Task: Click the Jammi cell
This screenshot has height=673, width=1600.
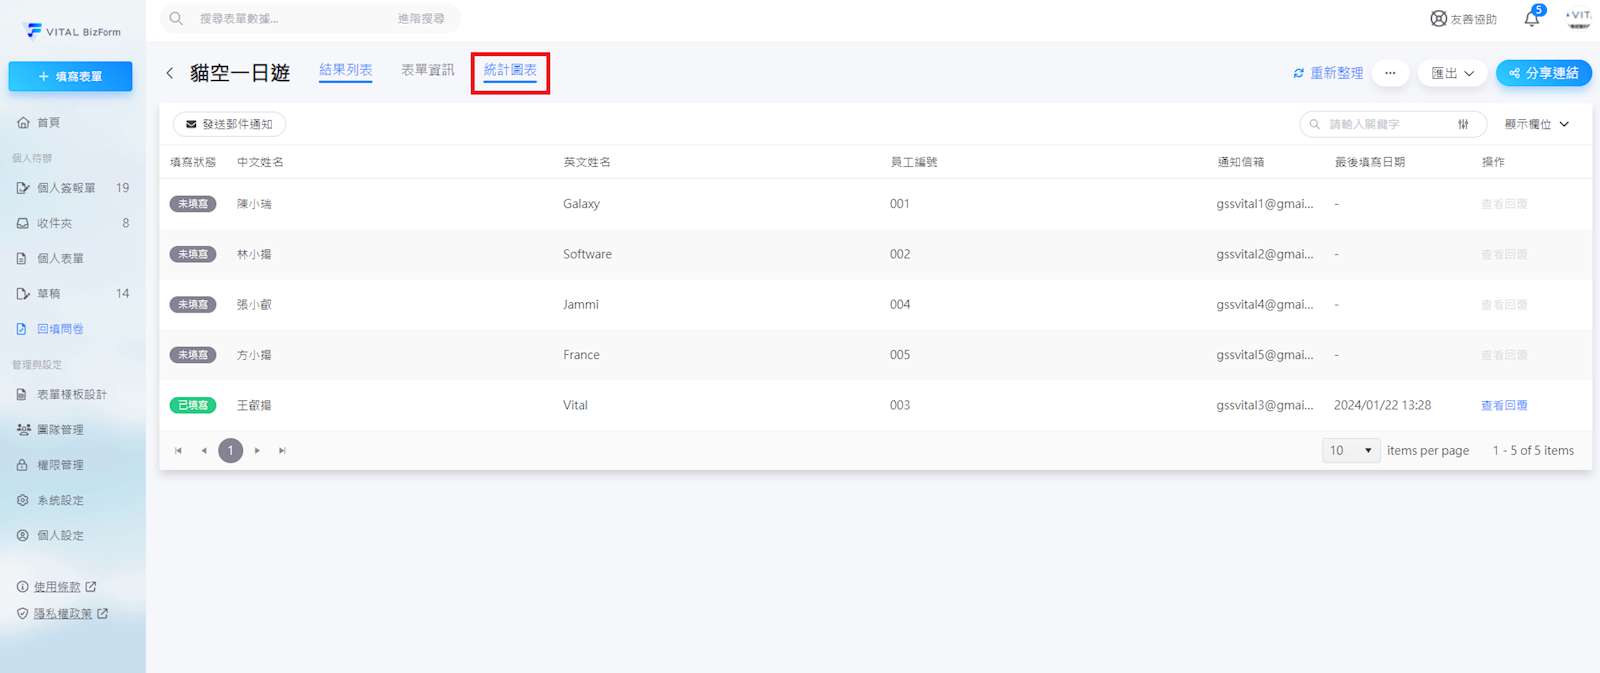Action: [581, 304]
